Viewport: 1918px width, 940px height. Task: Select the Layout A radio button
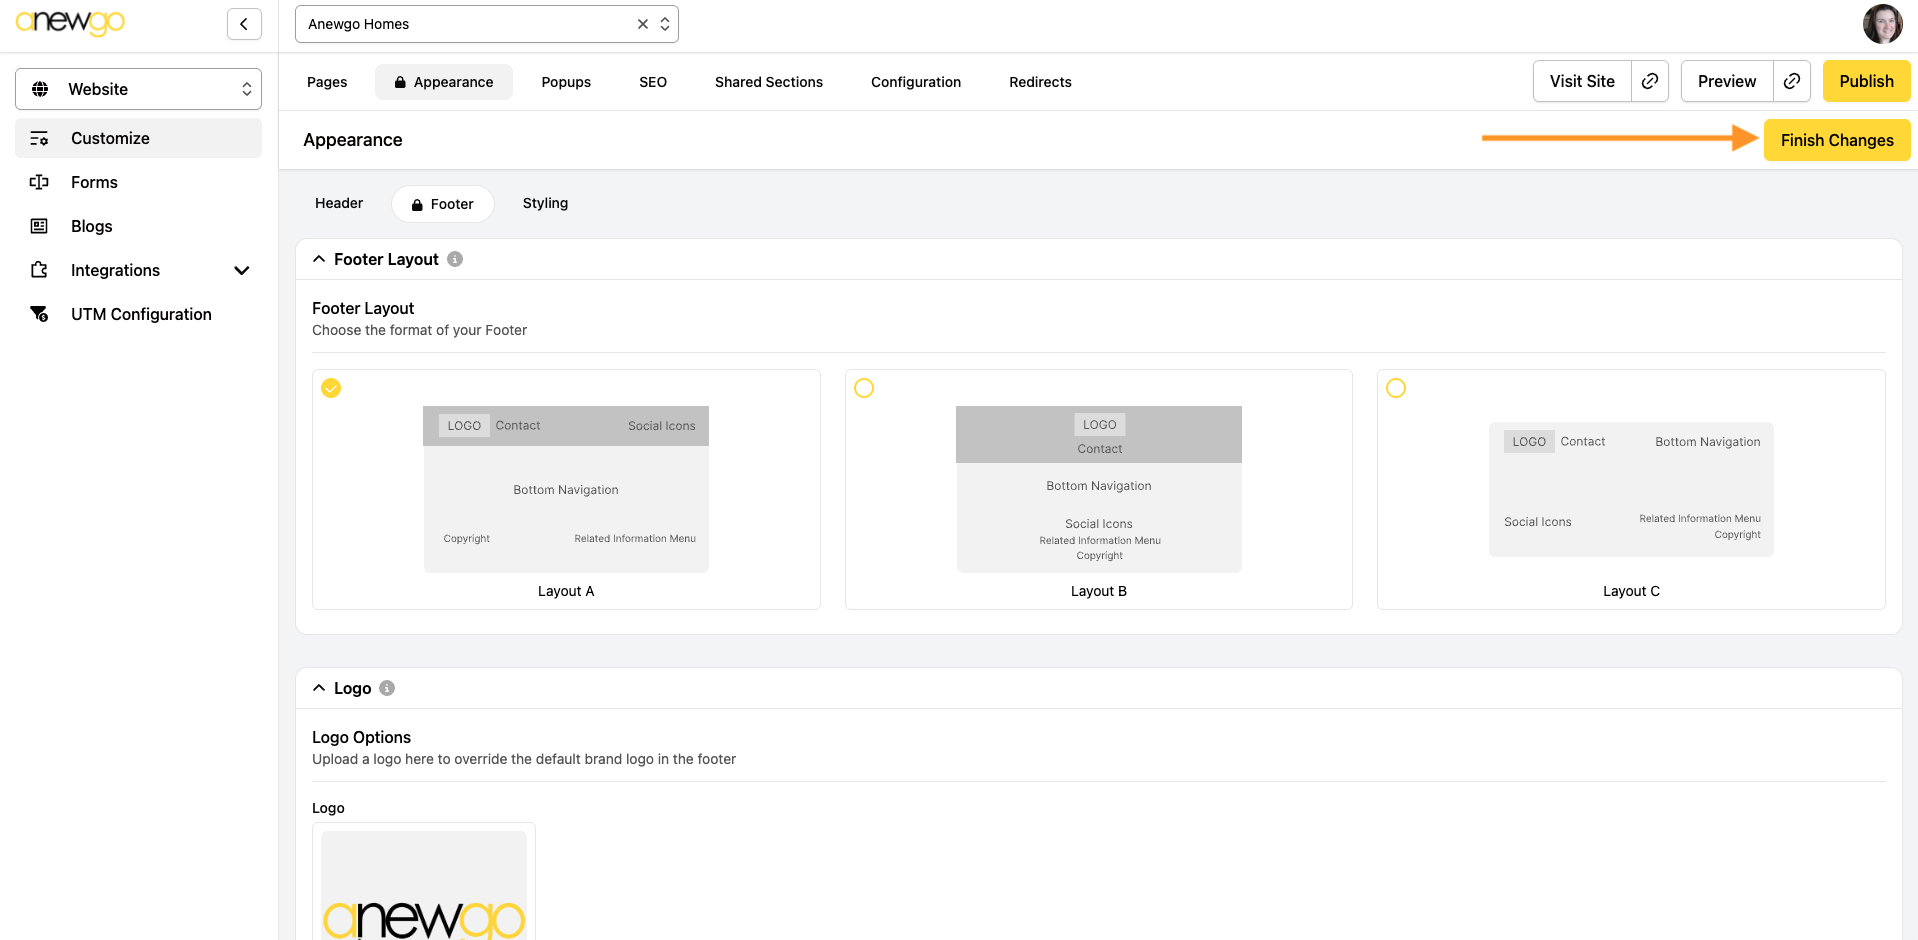point(331,388)
